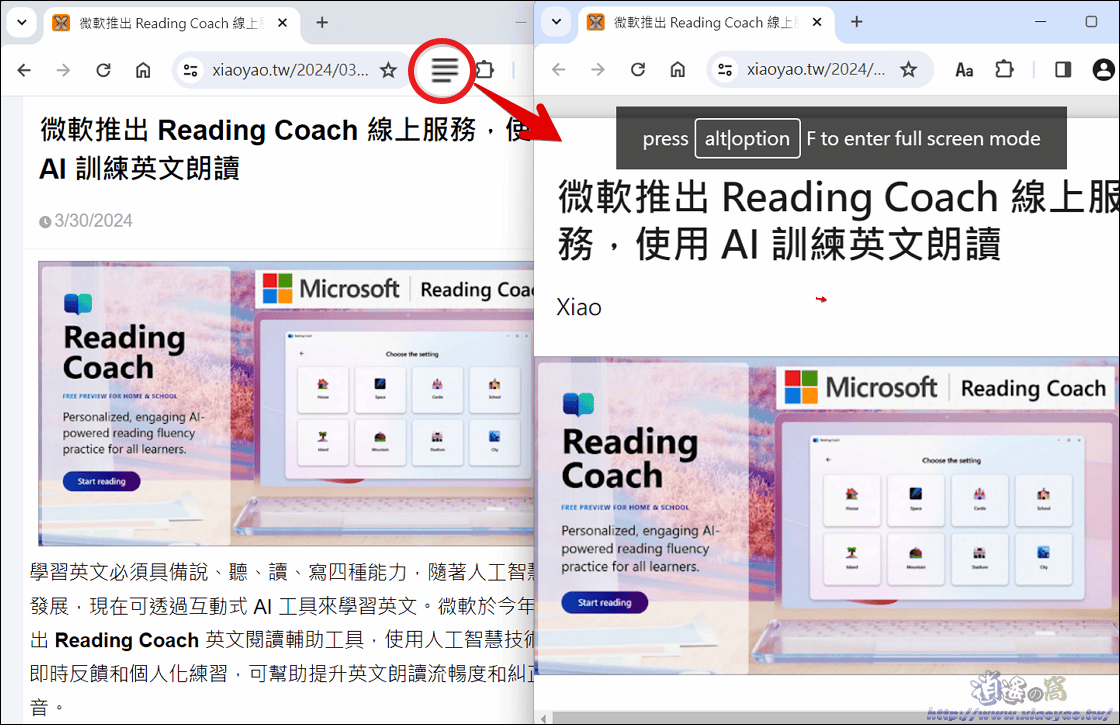Open the profile avatar in right window

[1104, 69]
